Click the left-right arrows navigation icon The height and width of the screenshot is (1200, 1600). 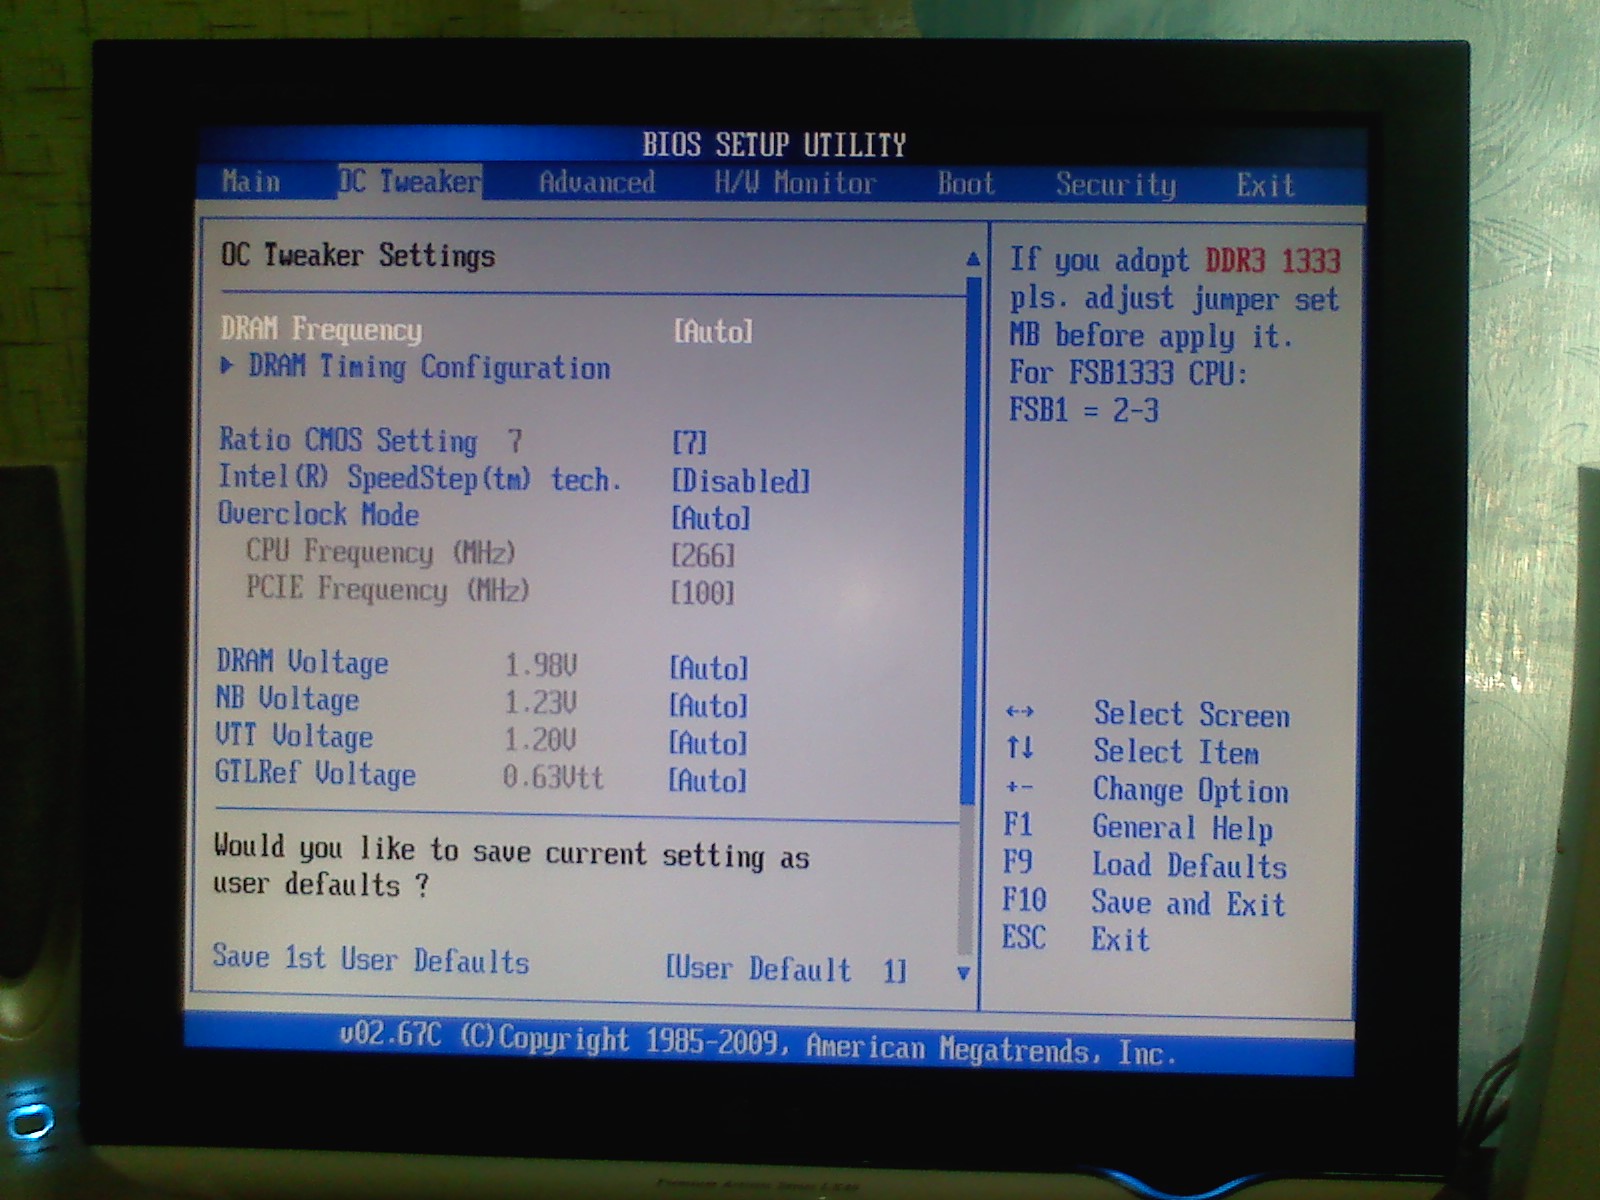(1020, 712)
